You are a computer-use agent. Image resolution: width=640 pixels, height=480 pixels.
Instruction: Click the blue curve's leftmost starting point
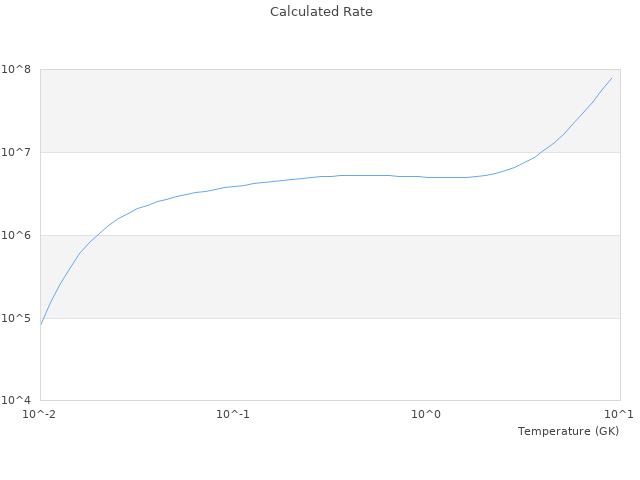point(41,325)
